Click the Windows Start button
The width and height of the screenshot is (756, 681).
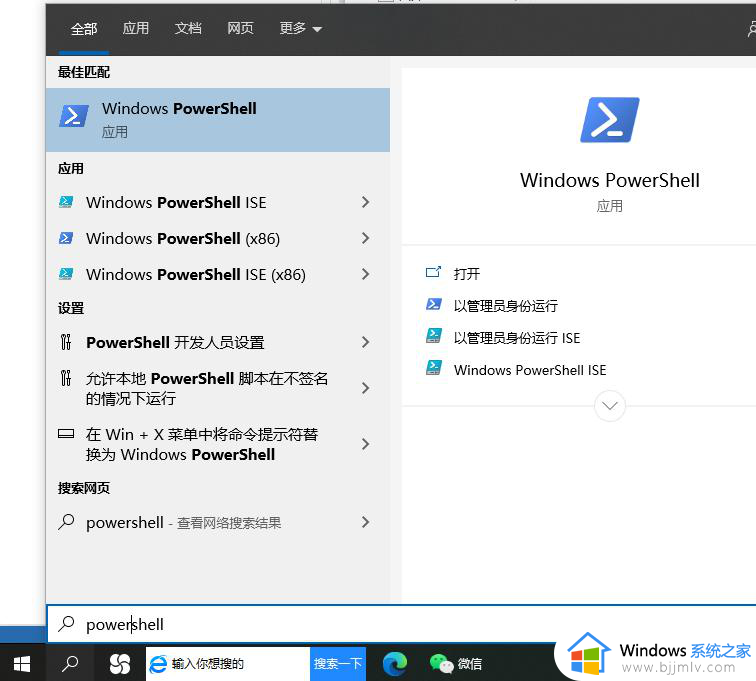click(x=22, y=663)
